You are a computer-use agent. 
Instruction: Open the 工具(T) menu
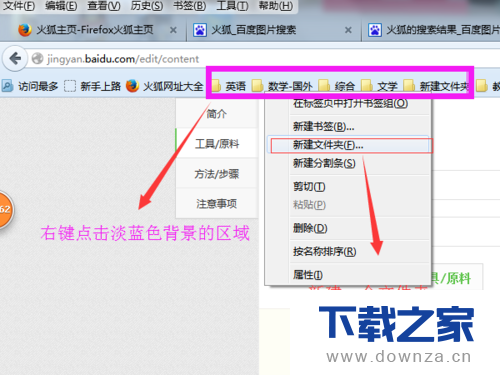point(232,6)
